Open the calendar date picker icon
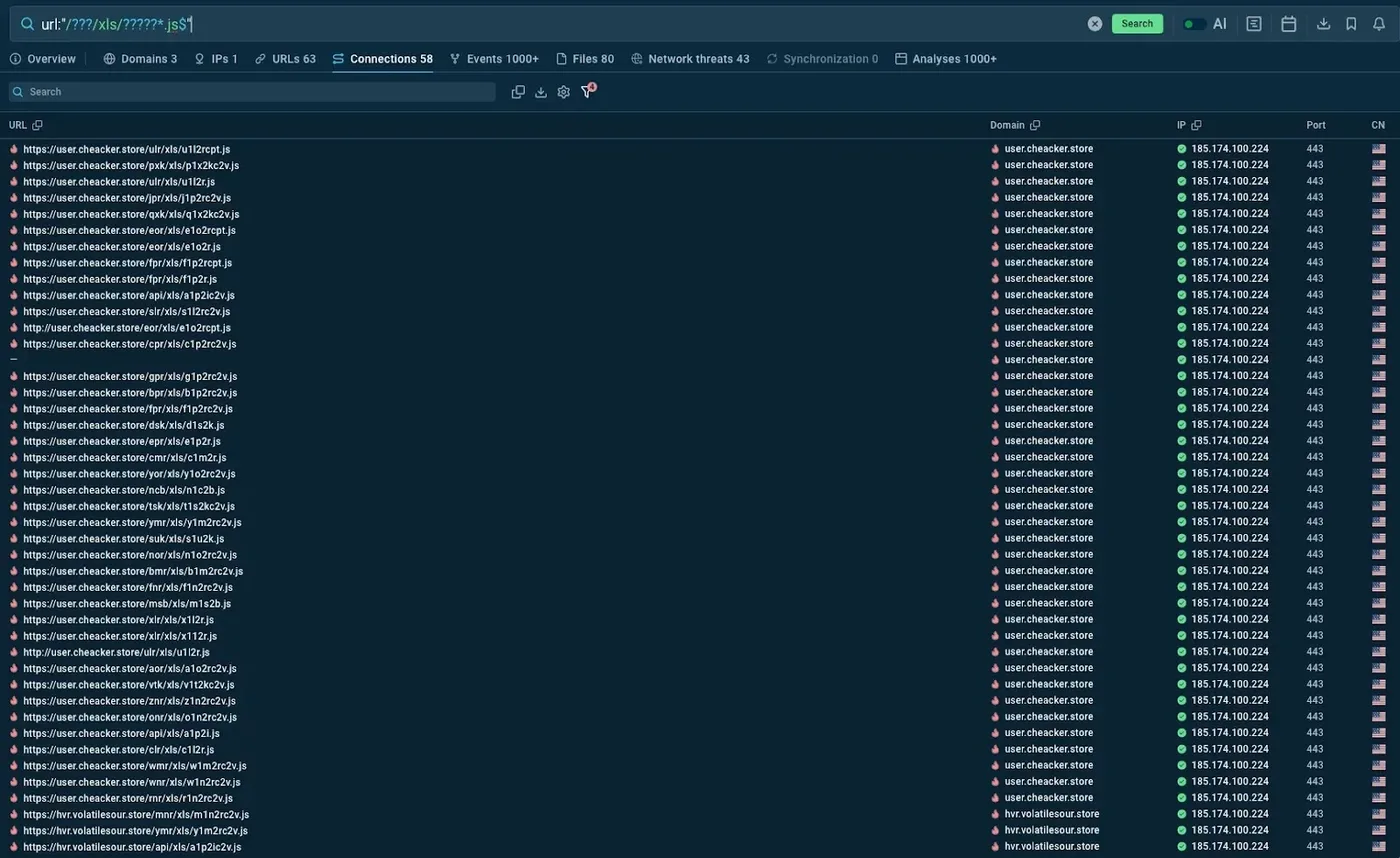Image resolution: width=1400 pixels, height=858 pixels. point(1289,23)
